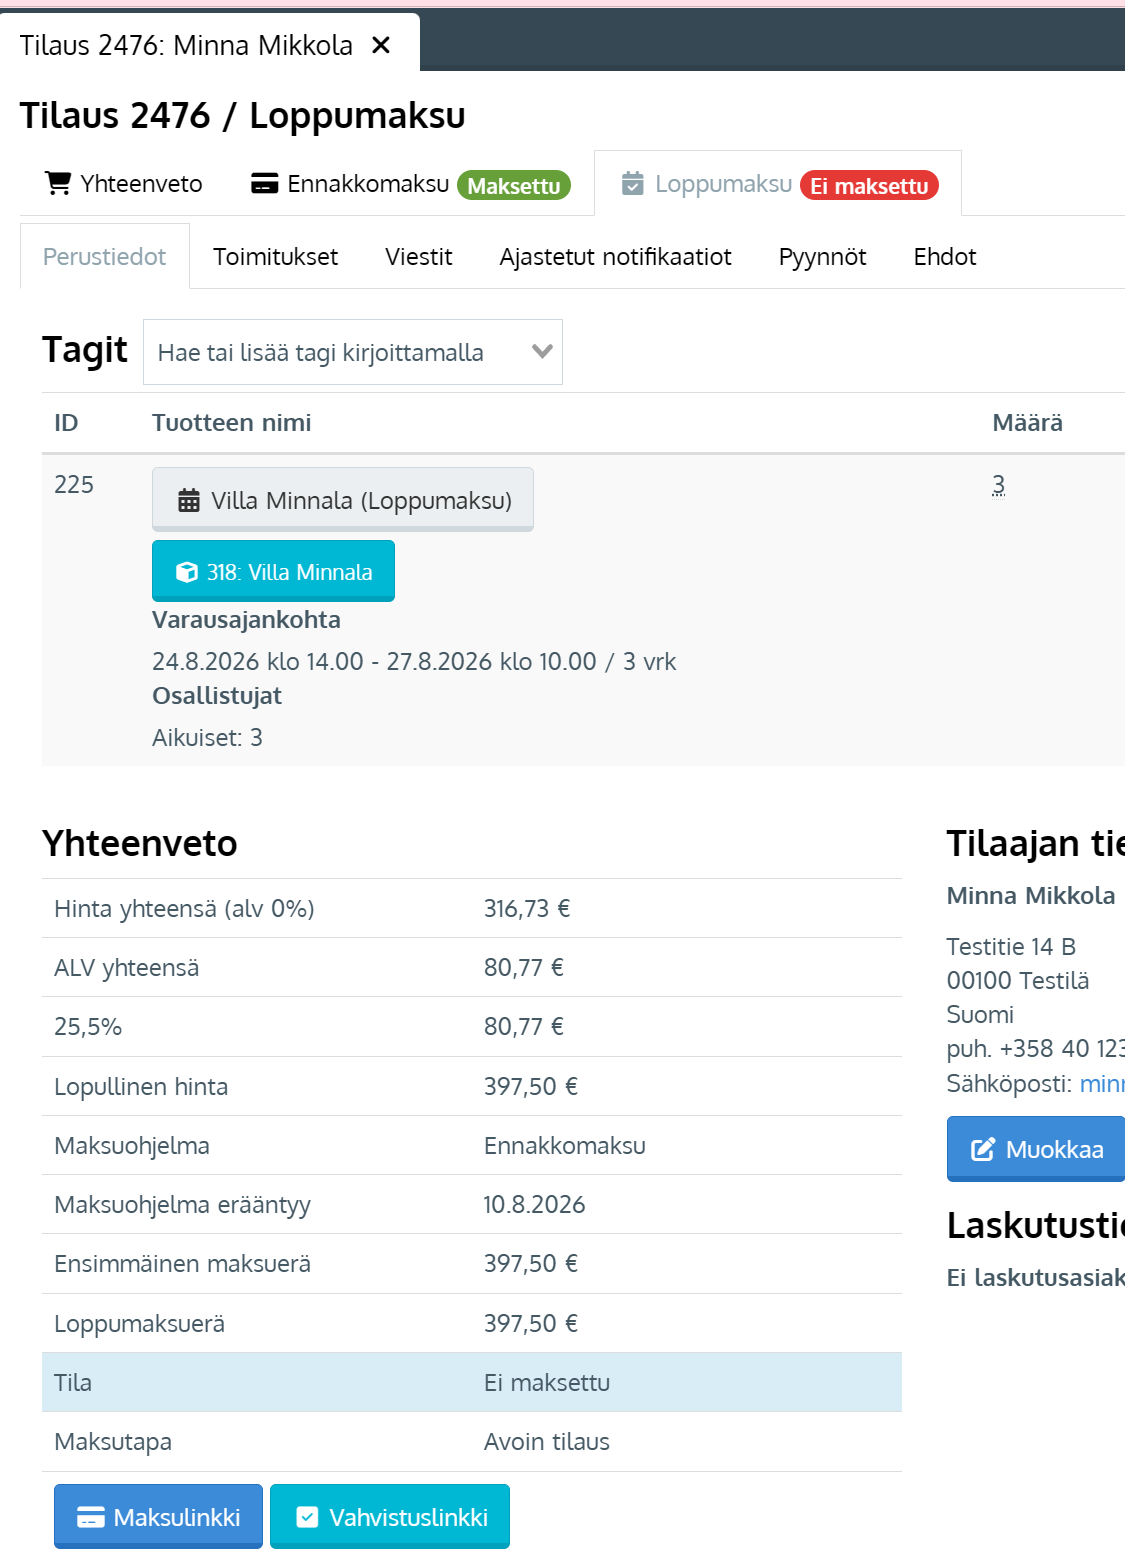Click the Määrä column header
Viewport: 1125px width, 1557px height.
click(1027, 423)
